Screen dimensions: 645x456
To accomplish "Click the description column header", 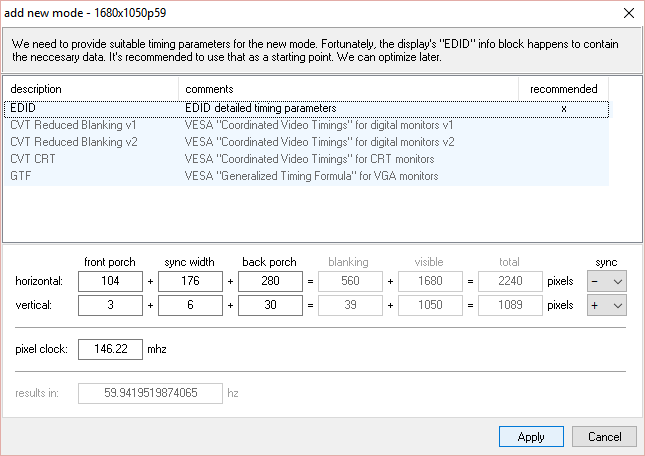I will coord(91,89).
